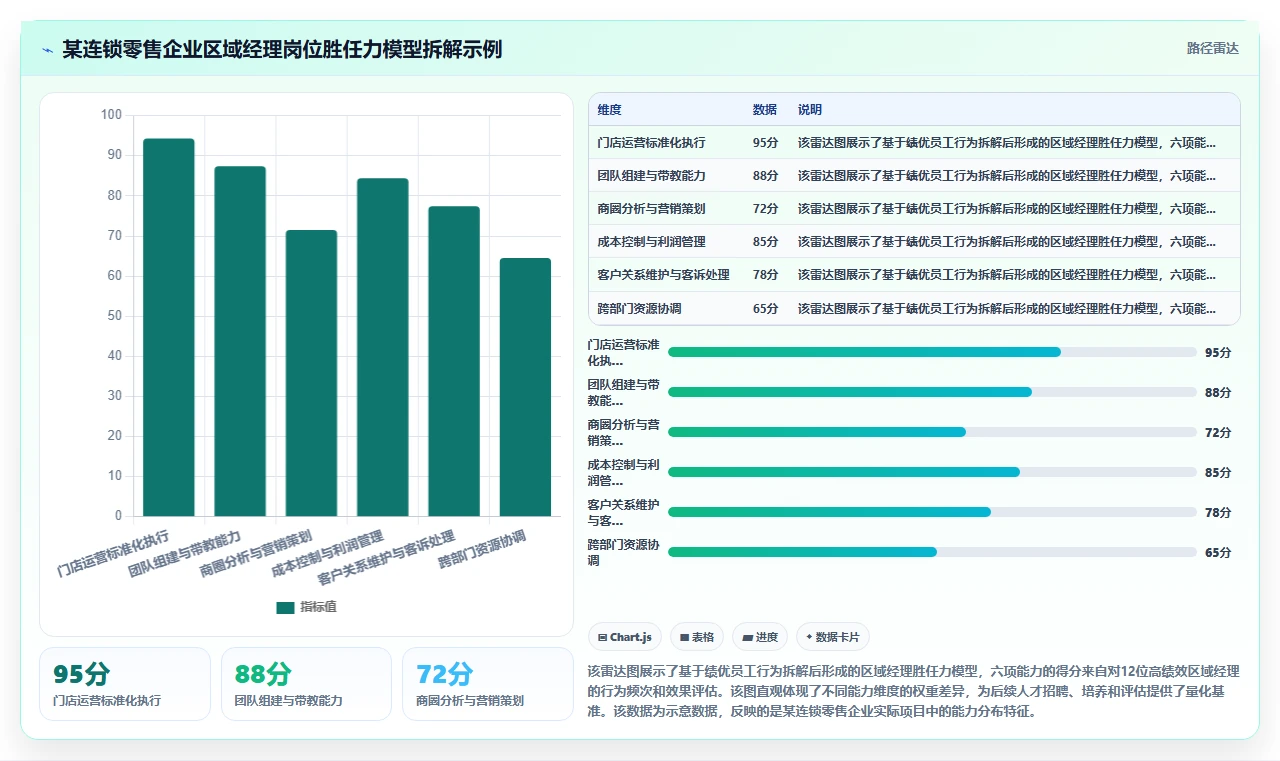Click the 团队组建与带教能力 bar in chart
Viewport: 1280px width, 761px height.
(x=240, y=342)
